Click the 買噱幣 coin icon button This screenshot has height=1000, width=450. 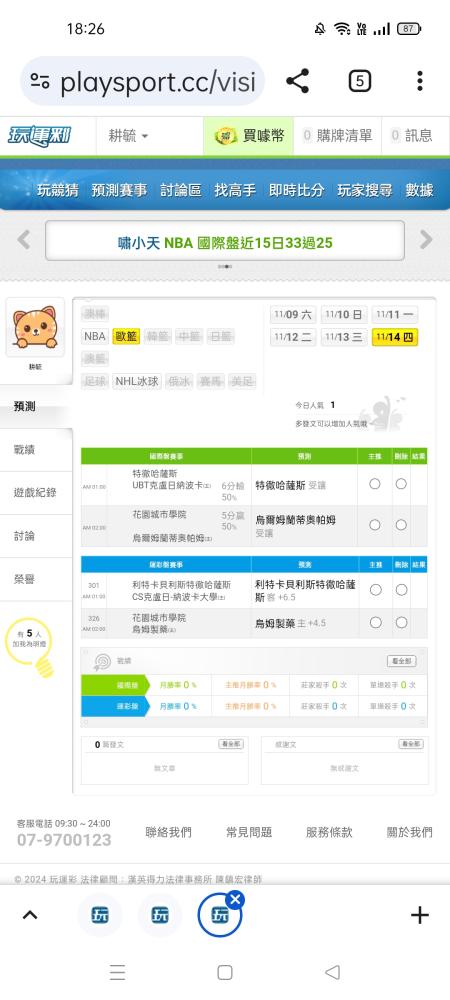(x=249, y=135)
